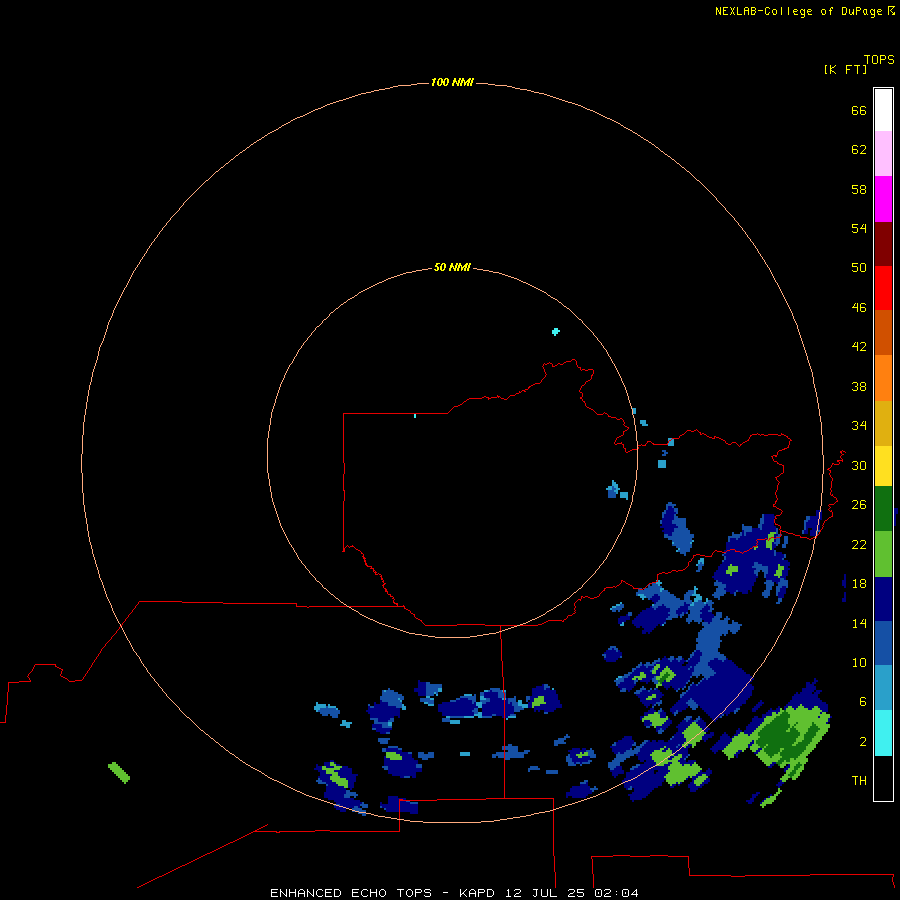Click the 38 legend value

[859, 386]
